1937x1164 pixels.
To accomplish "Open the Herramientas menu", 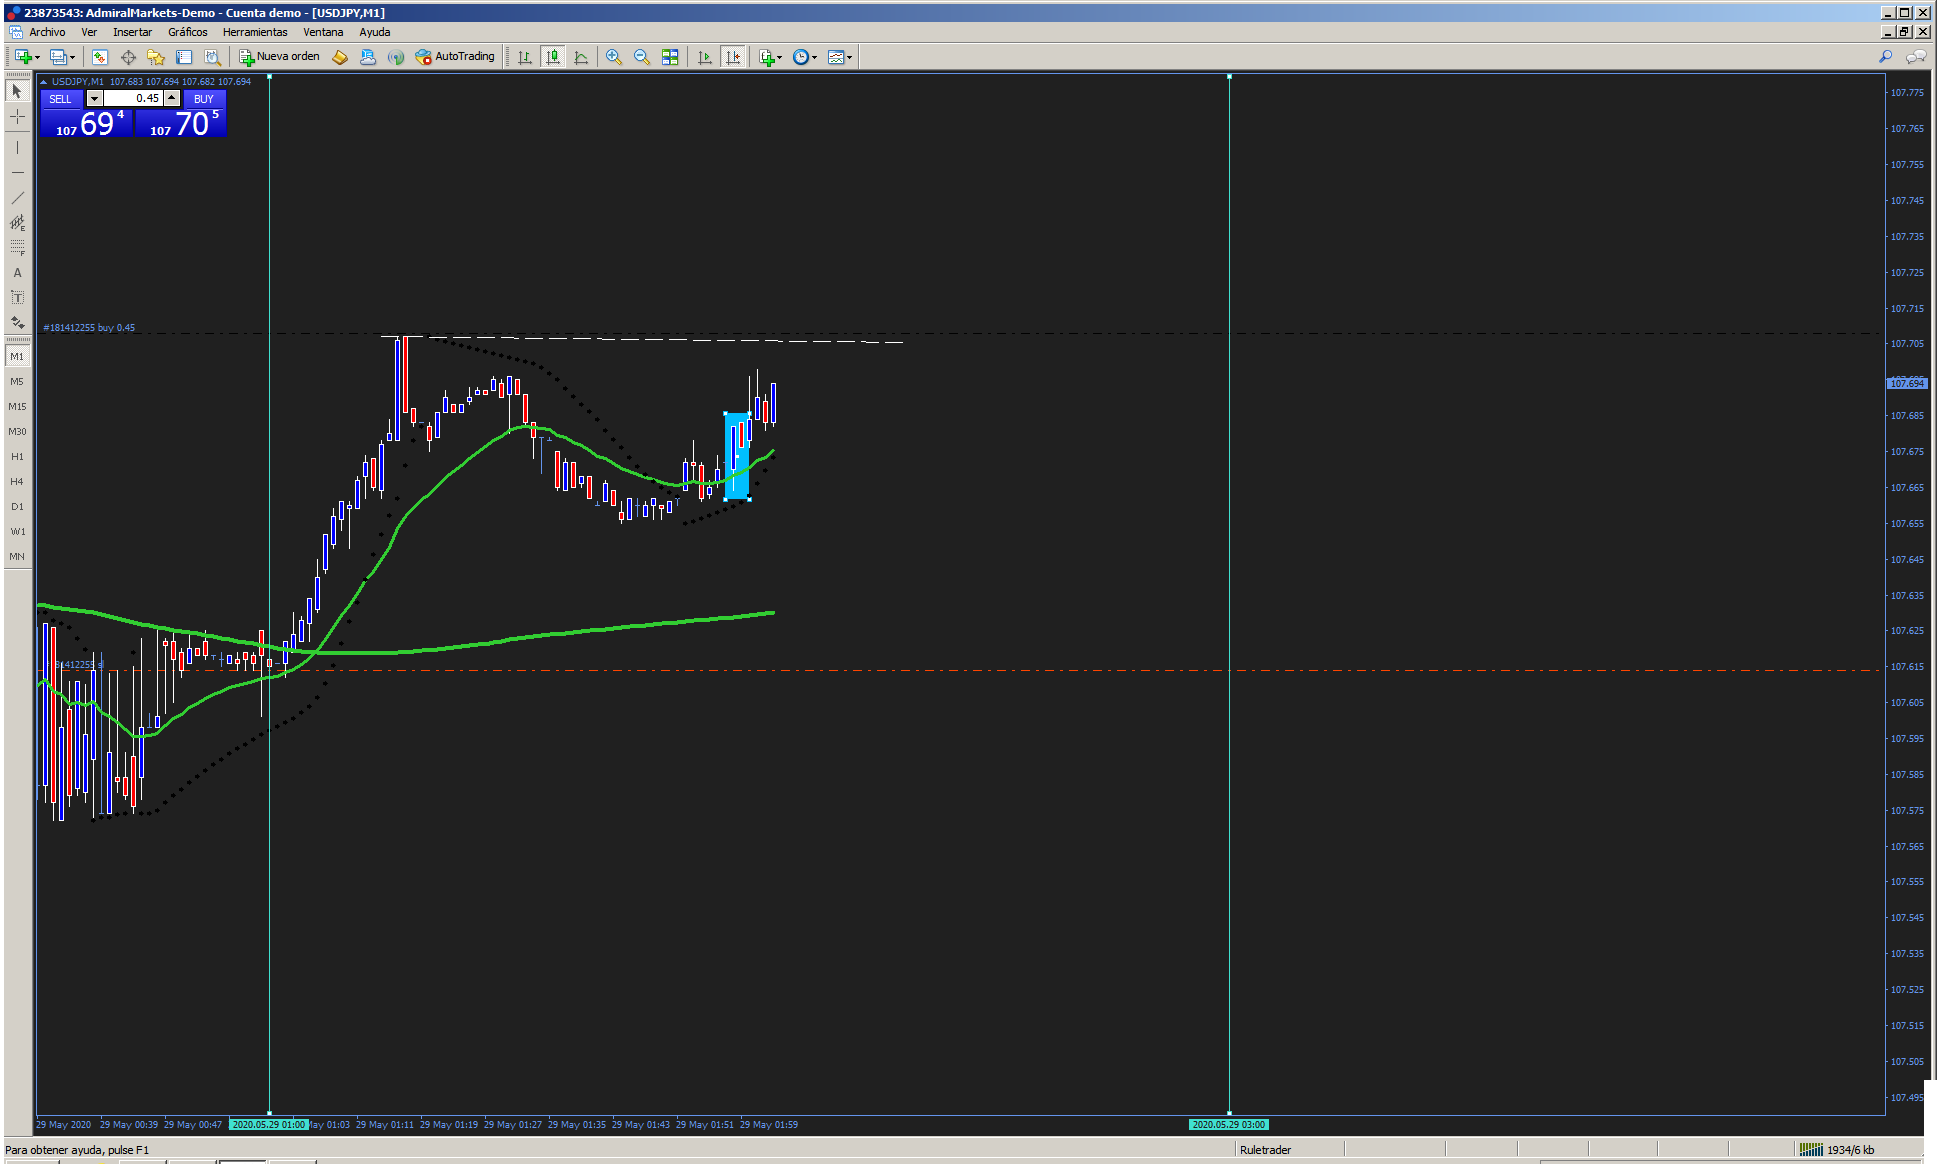I will coord(254,32).
